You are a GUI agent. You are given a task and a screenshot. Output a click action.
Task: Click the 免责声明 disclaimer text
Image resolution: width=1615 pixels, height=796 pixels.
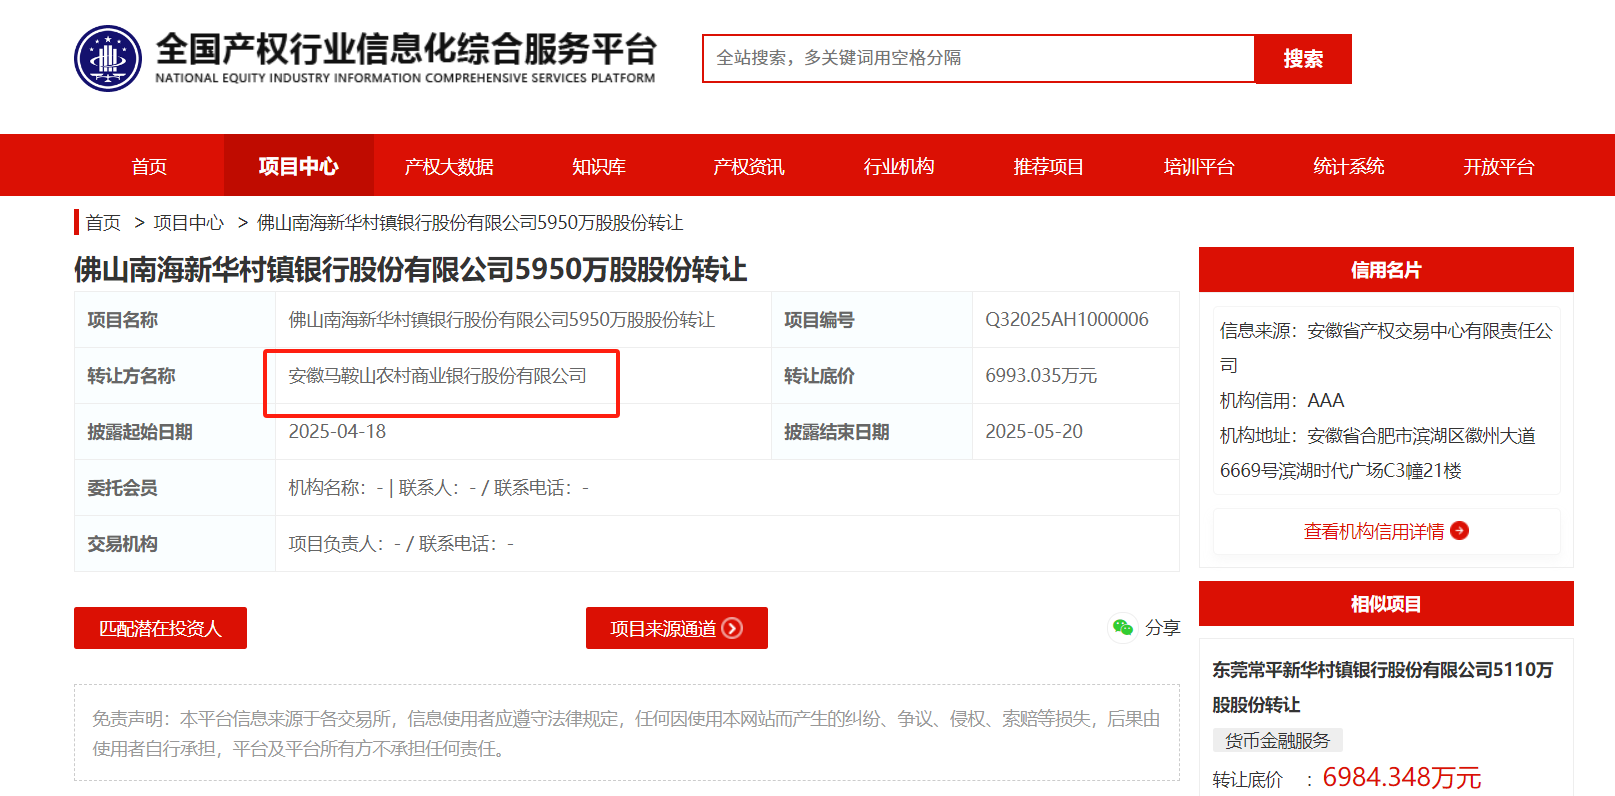point(626,733)
